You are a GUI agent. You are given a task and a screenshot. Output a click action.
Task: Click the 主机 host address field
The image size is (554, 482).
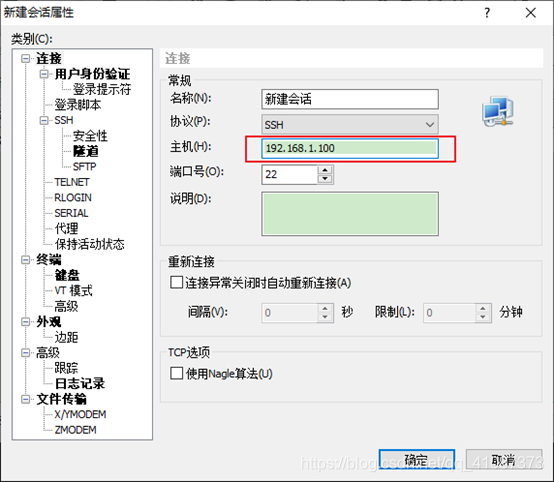click(350, 148)
